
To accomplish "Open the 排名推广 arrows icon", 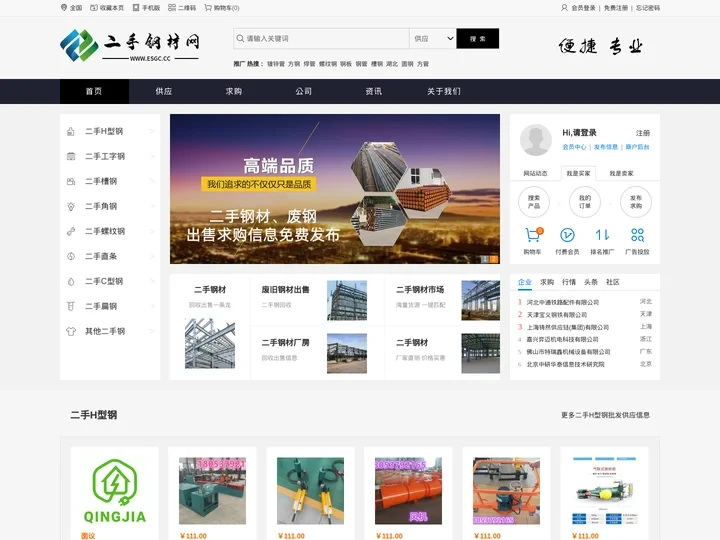I will tap(602, 235).
